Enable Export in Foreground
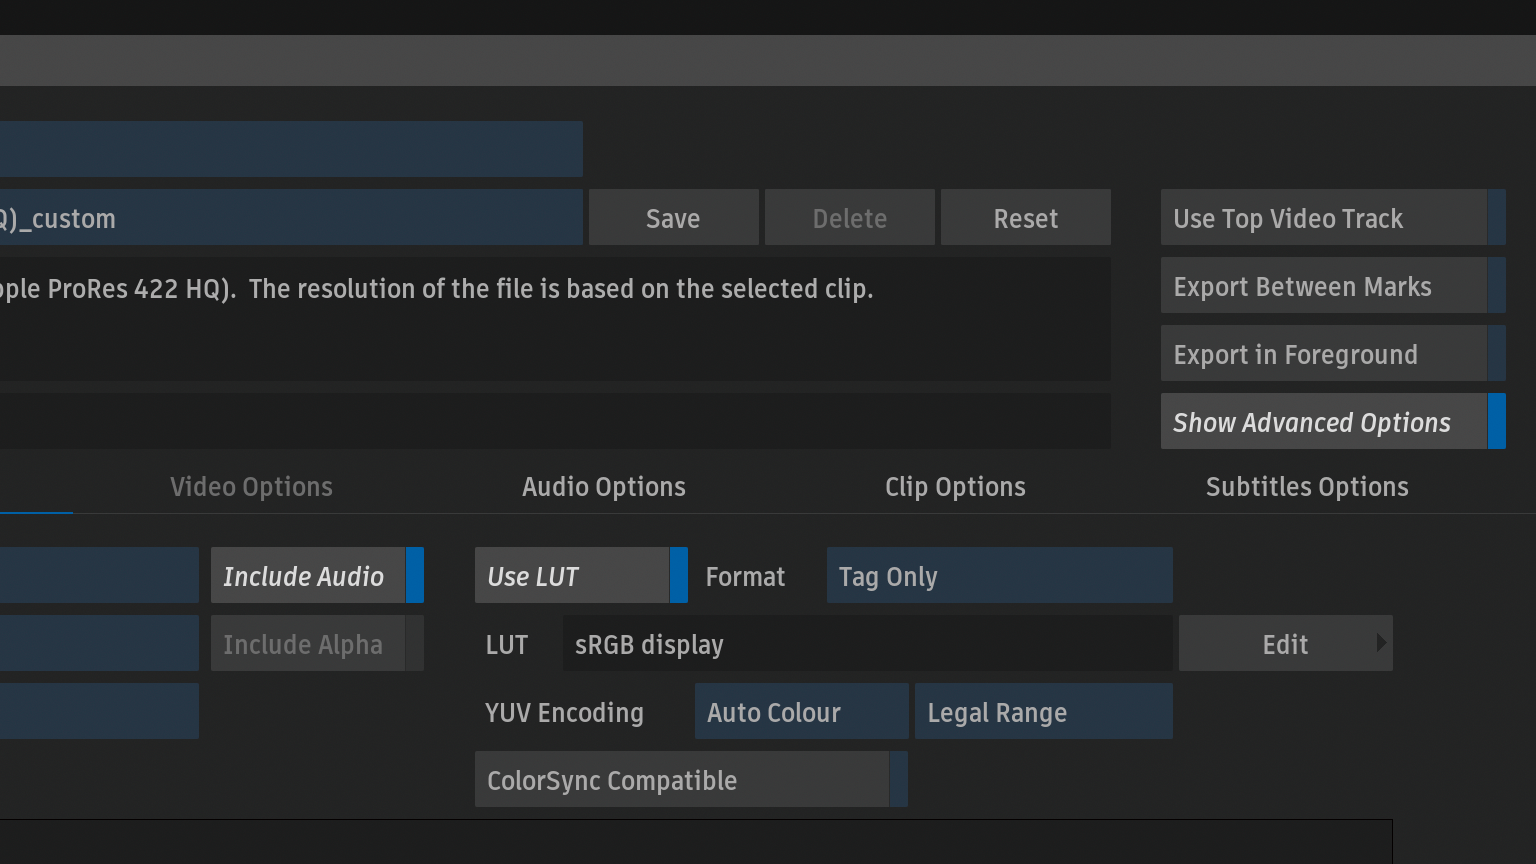Screen dimensions: 1536x864 coord(1332,354)
